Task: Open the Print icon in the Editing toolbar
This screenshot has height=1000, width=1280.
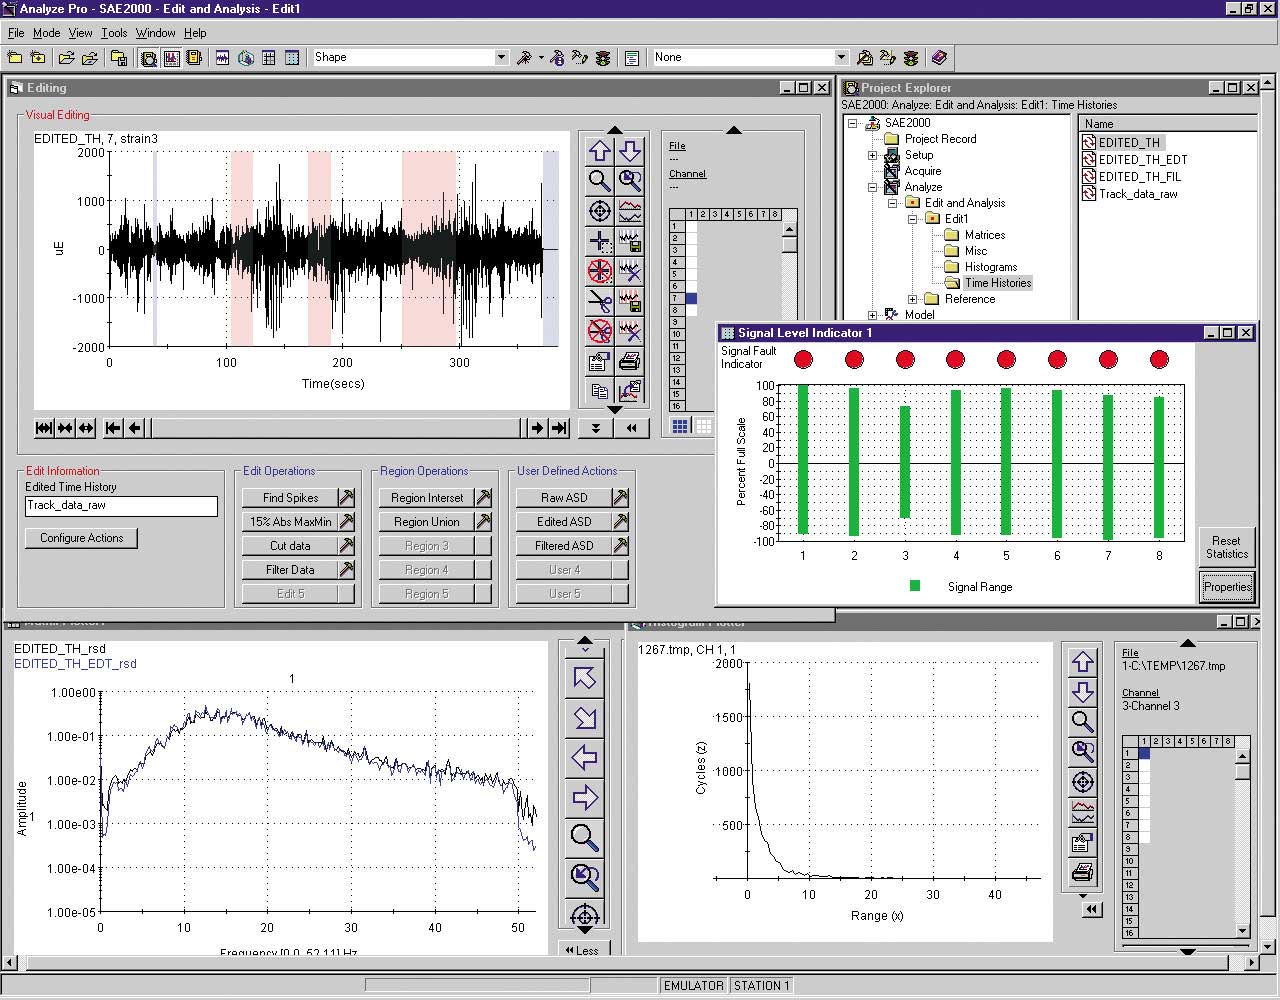Action: point(629,361)
